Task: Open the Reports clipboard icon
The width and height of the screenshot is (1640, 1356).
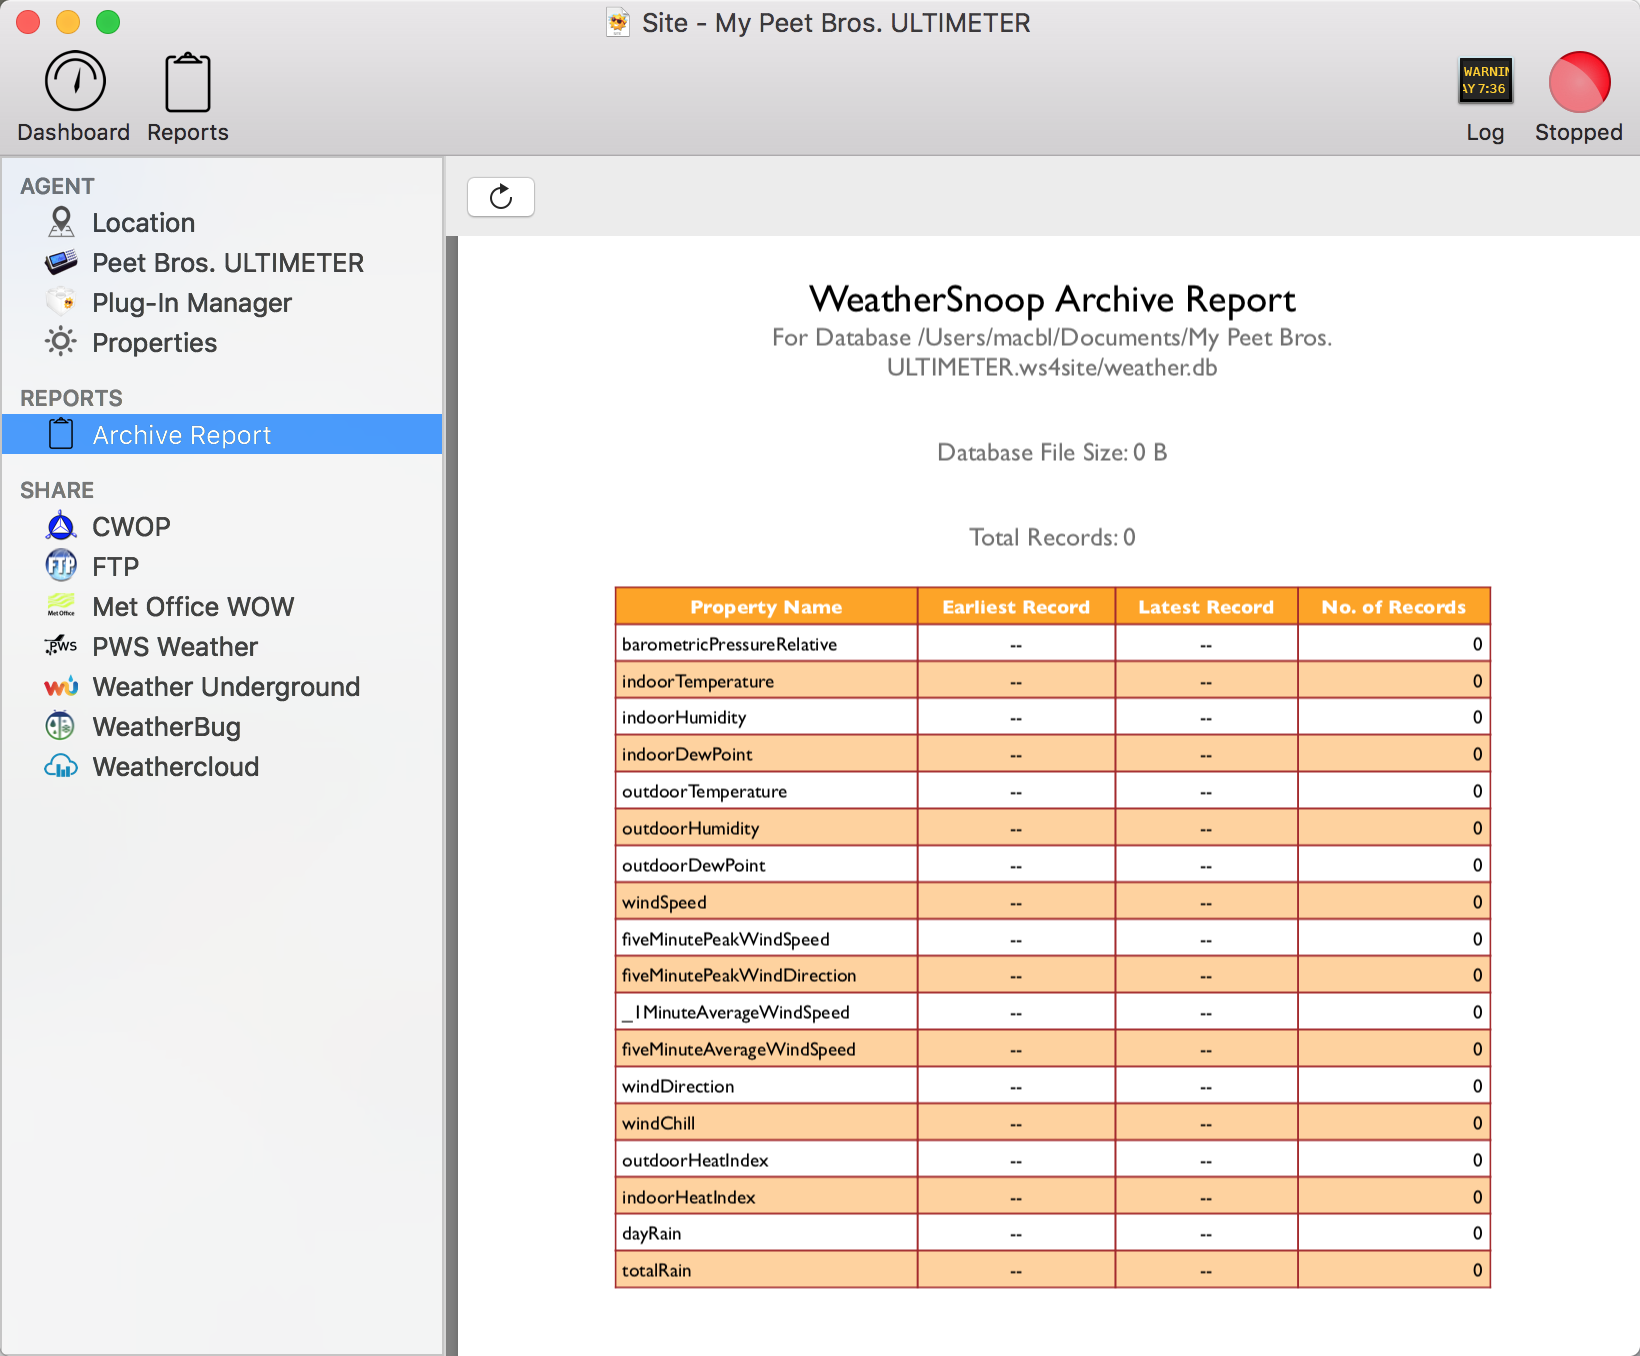Action: coord(187,82)
